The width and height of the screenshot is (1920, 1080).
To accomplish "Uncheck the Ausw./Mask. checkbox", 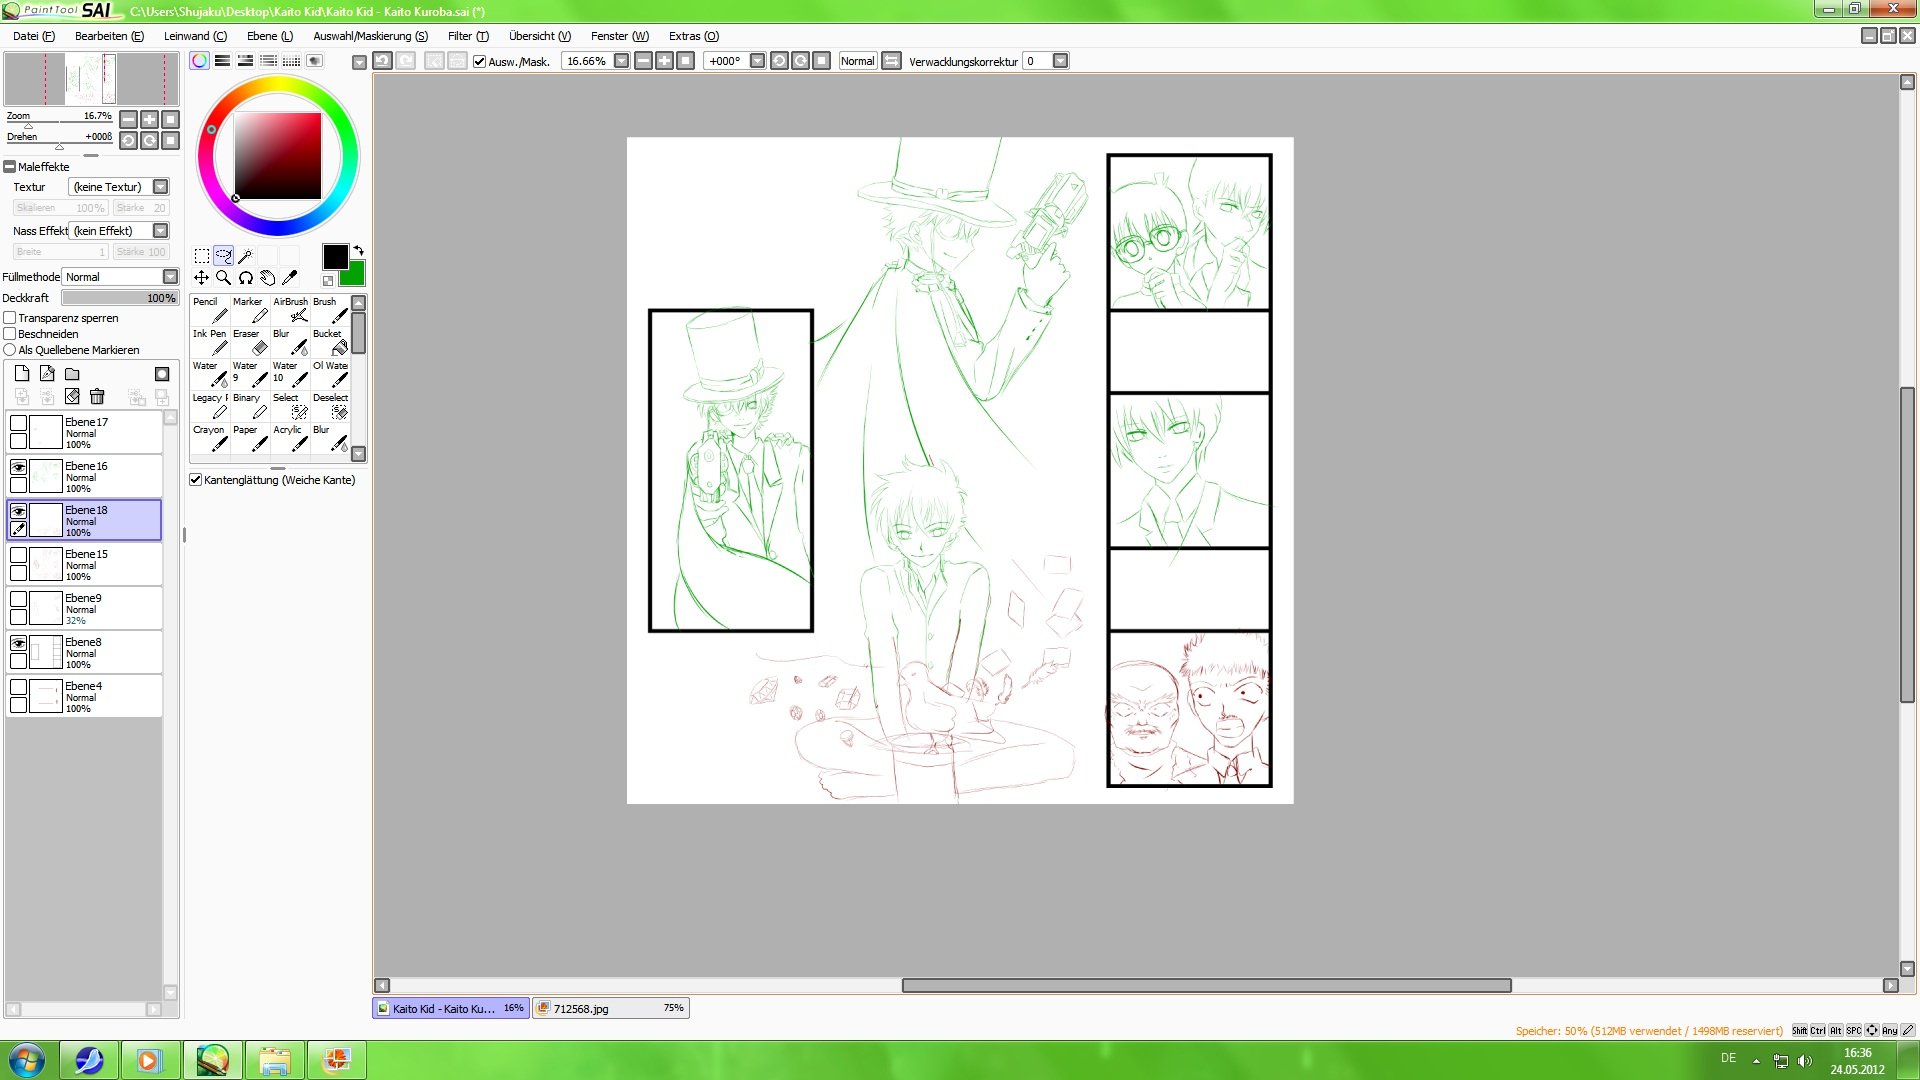I will click(x=480, y=61).
